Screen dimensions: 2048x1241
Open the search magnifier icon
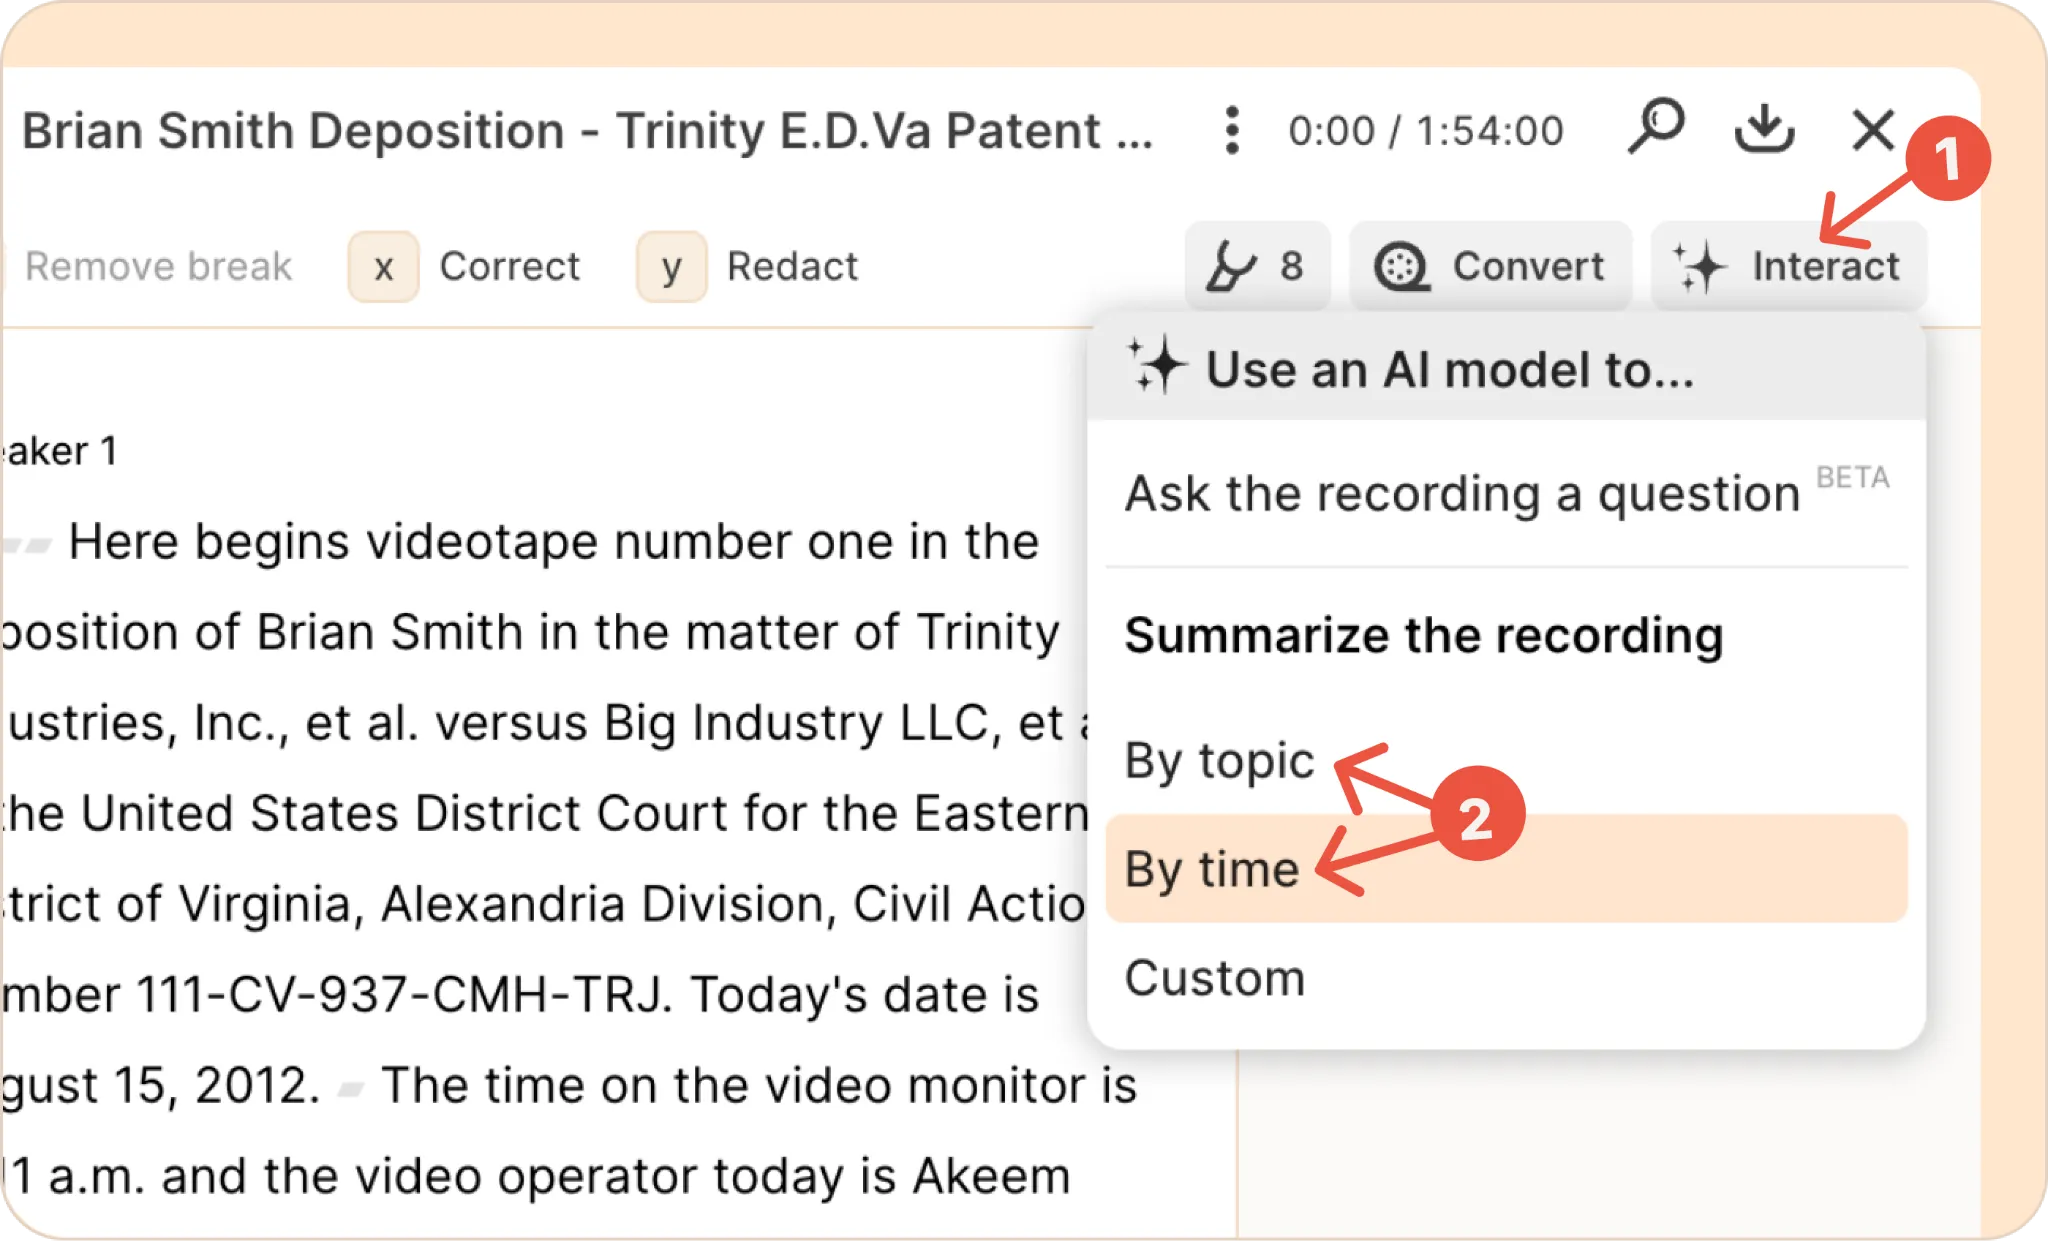[x=1656, y=128]
